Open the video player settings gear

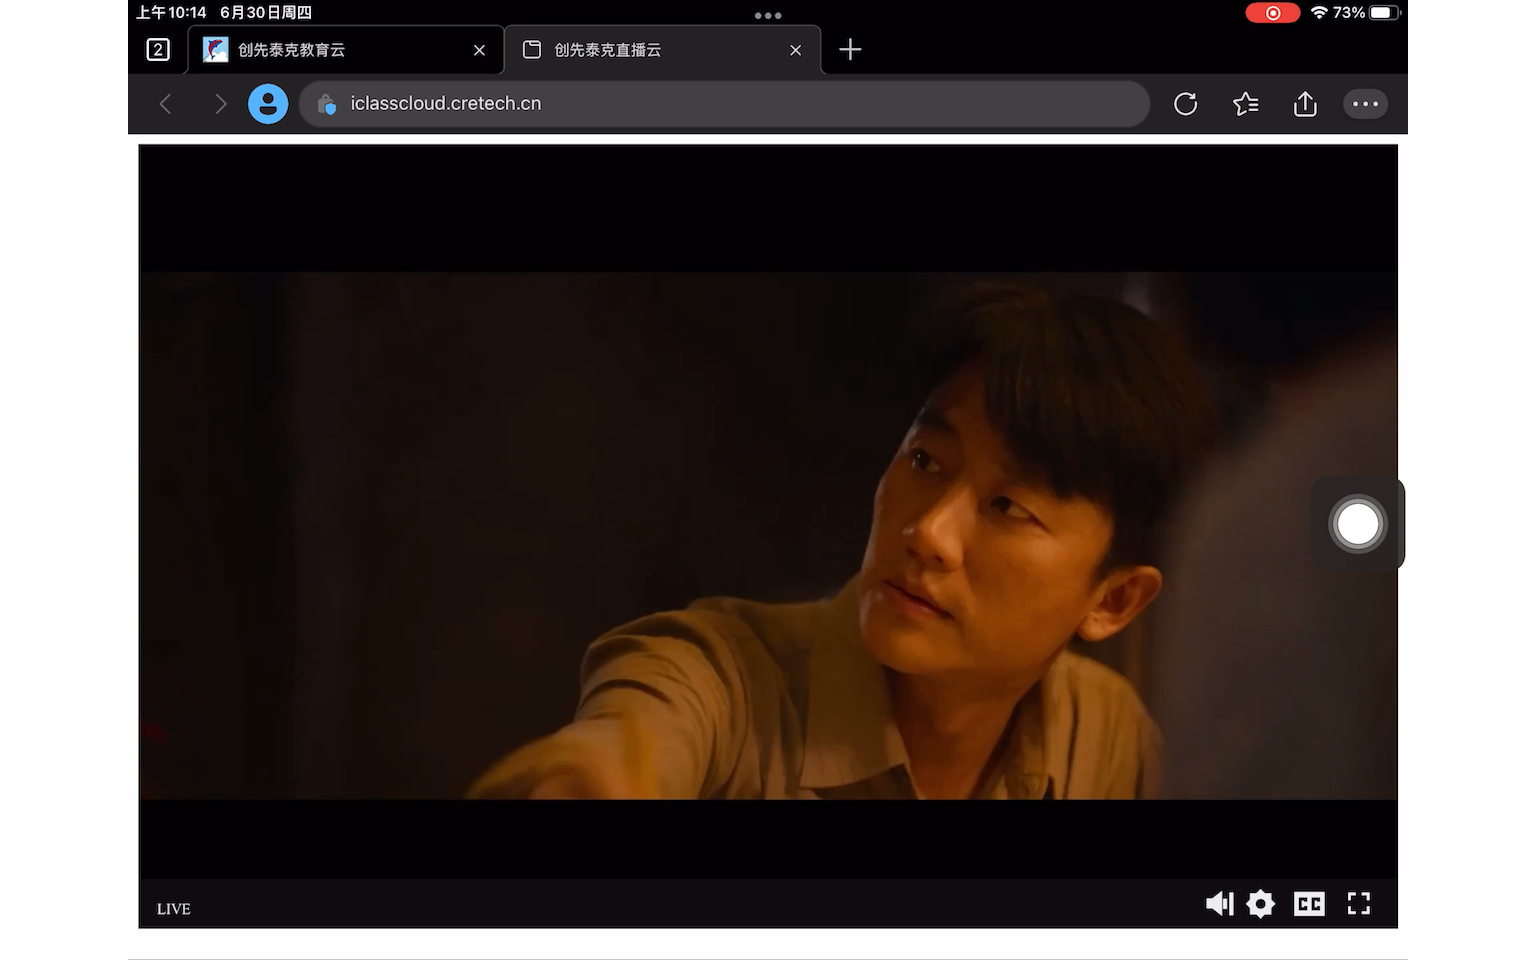click(x=1261, y=904)
